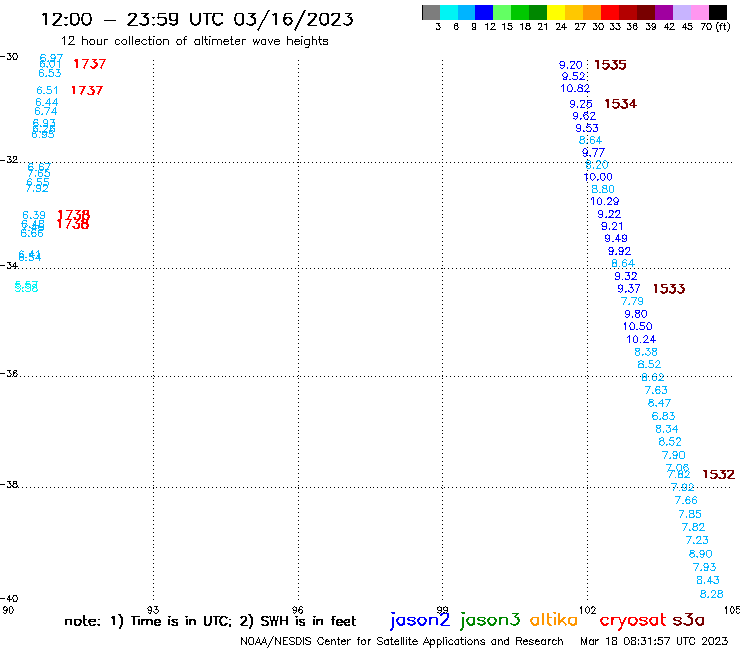Click the 'altika' satellite legend label
The image size is (740, 650).
tap(554, 619)
